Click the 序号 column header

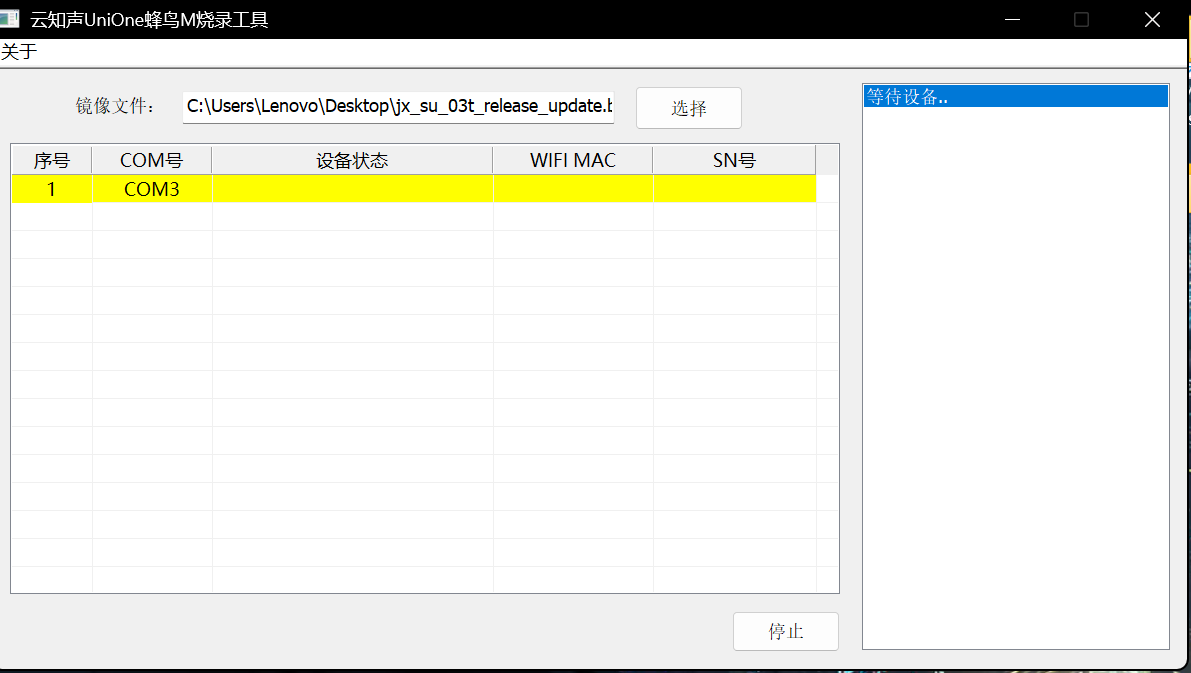(51, 160)
